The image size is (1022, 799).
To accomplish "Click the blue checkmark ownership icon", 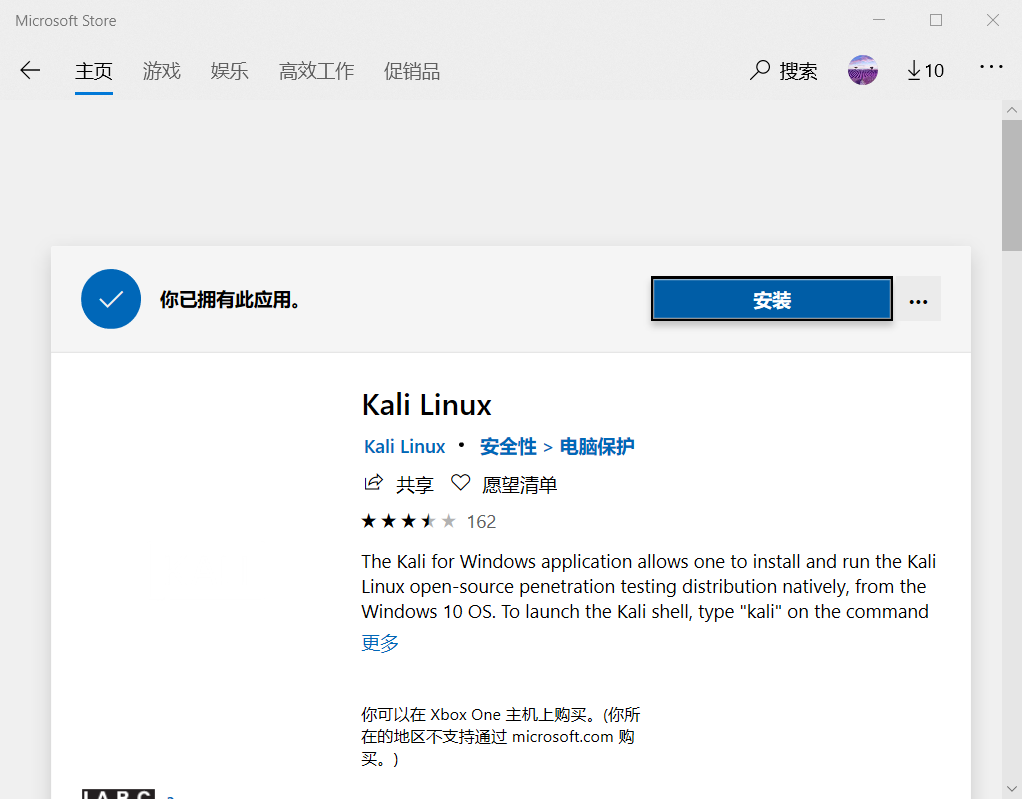I will (111, 299).
